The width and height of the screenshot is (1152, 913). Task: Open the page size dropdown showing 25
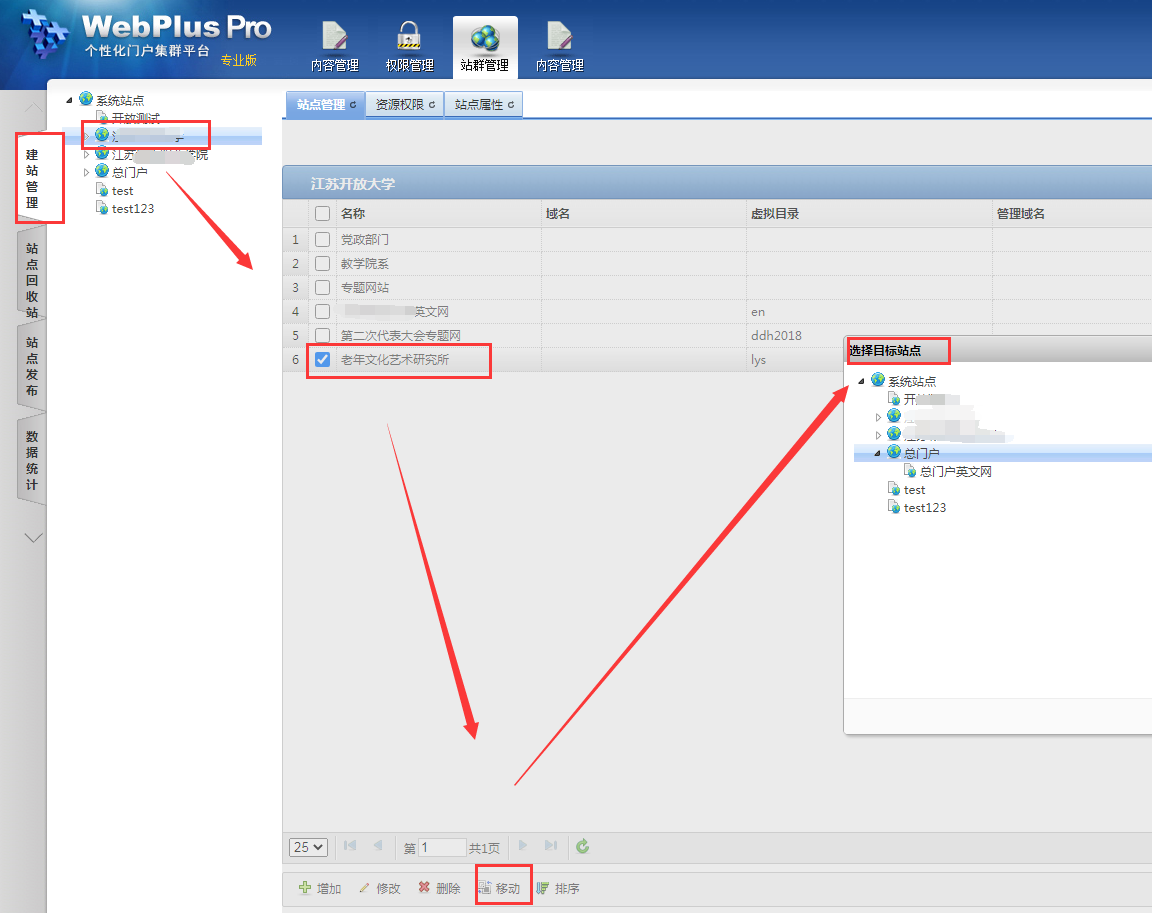coord(308,847)
